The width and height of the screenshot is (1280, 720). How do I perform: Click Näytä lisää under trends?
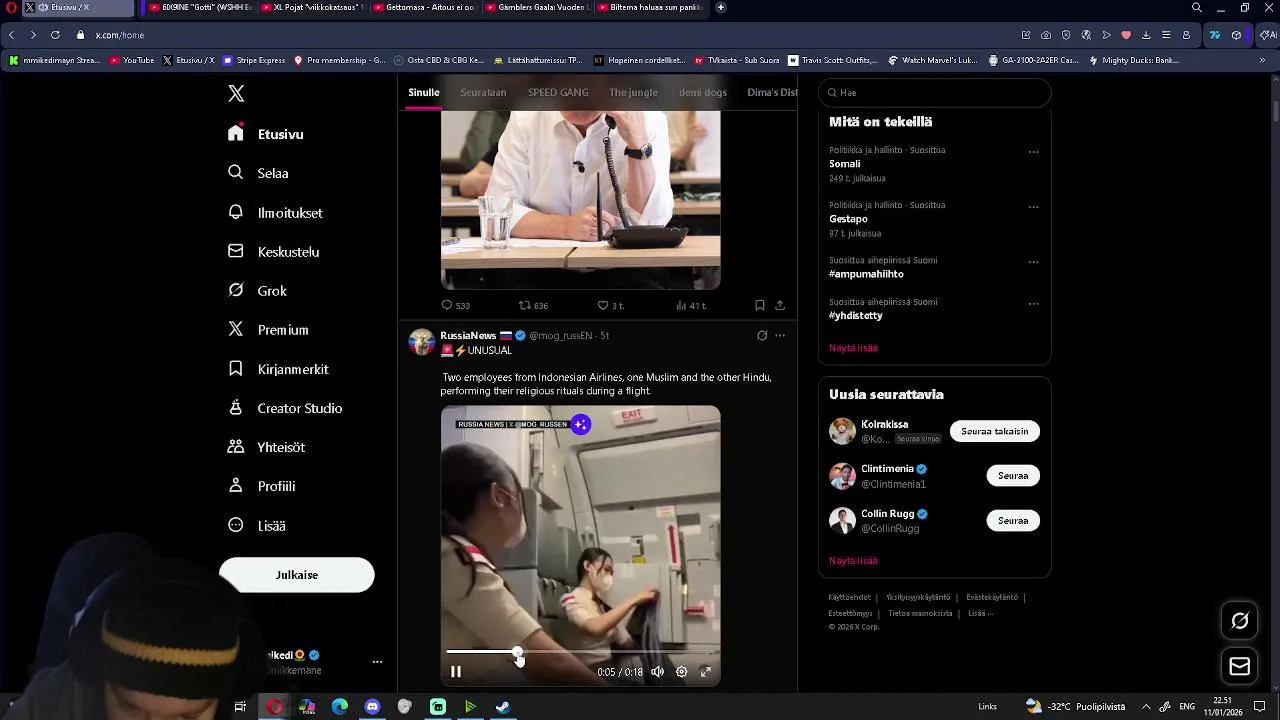coord(853,348)
